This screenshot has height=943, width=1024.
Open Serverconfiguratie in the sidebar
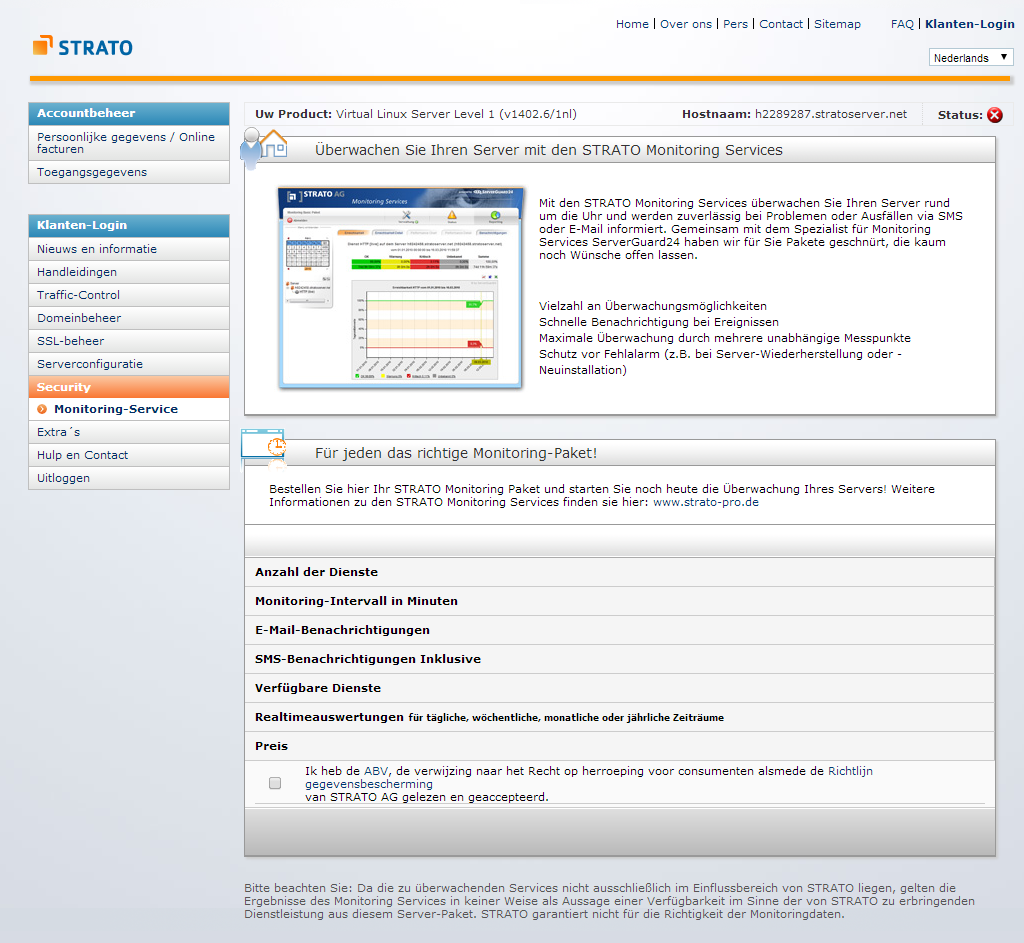(x=90, y=364)
